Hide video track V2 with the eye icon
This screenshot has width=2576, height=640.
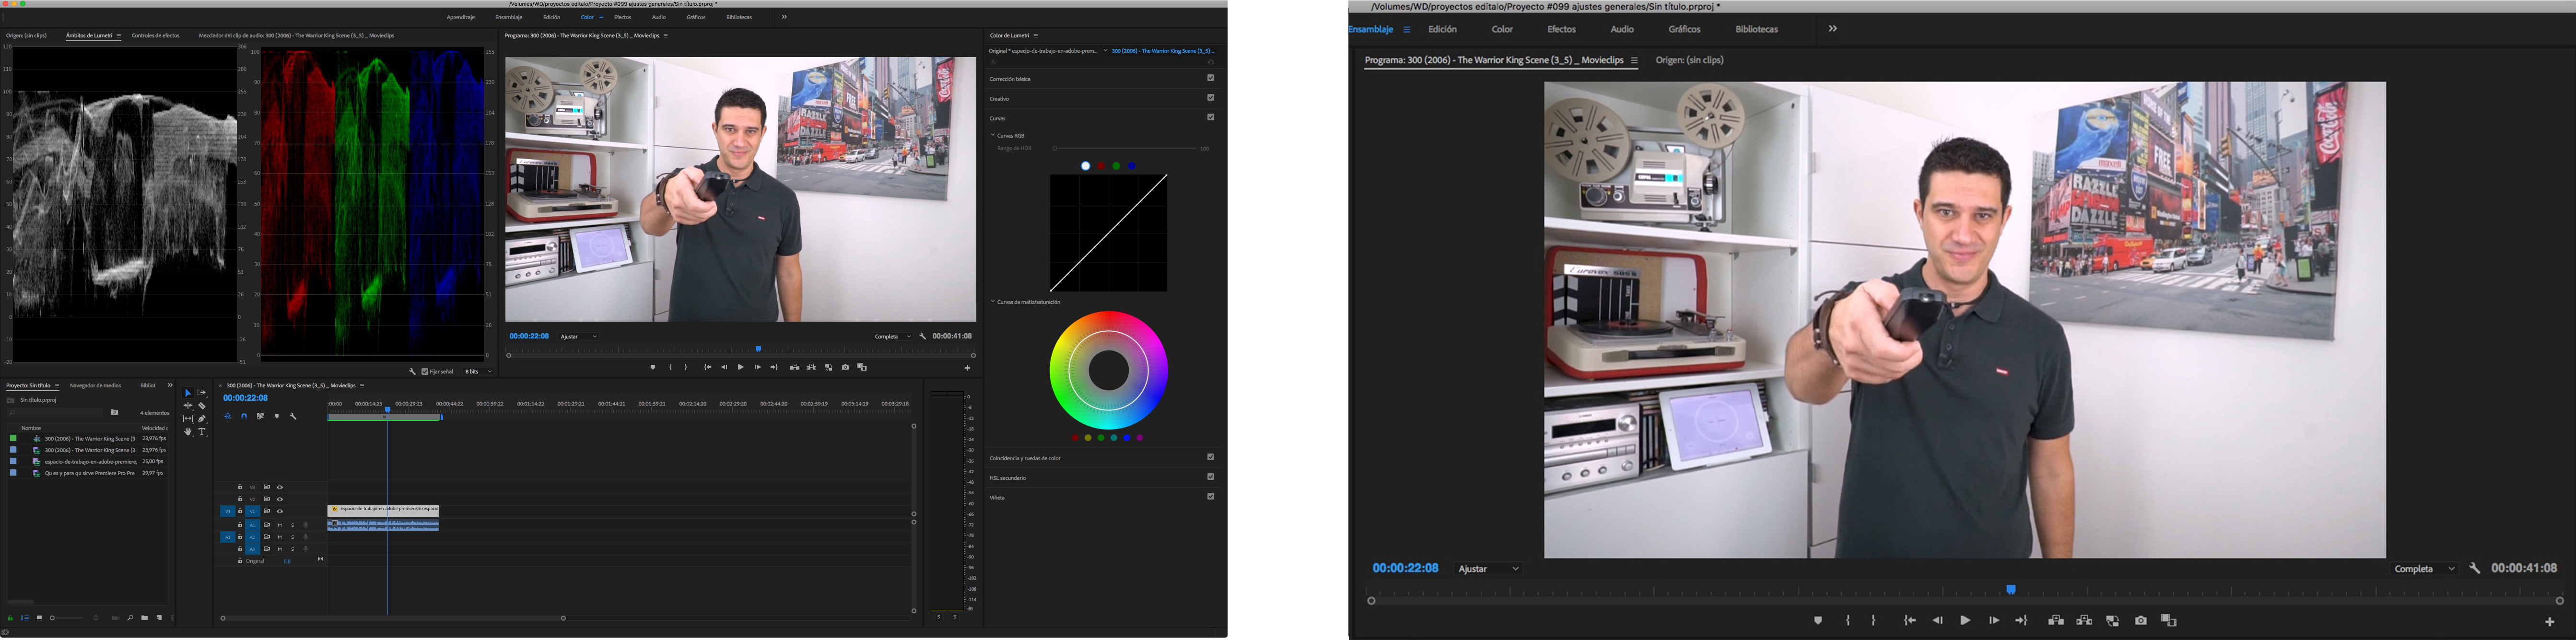pyautogui.click(x=280, y=499)
